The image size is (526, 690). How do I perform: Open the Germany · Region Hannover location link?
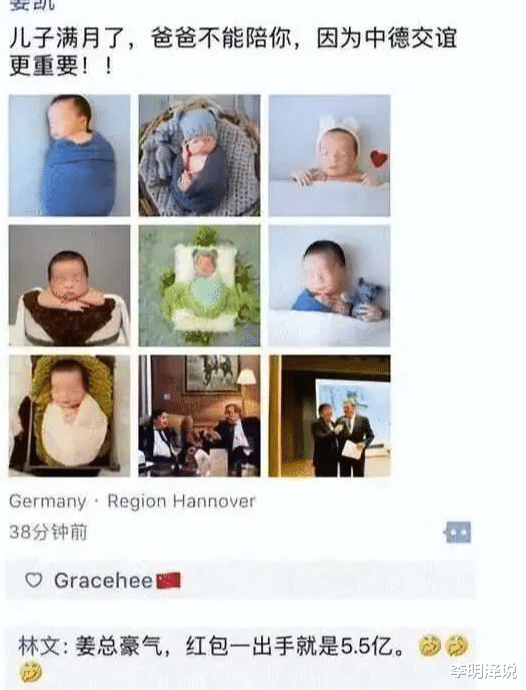pos(132,501)
